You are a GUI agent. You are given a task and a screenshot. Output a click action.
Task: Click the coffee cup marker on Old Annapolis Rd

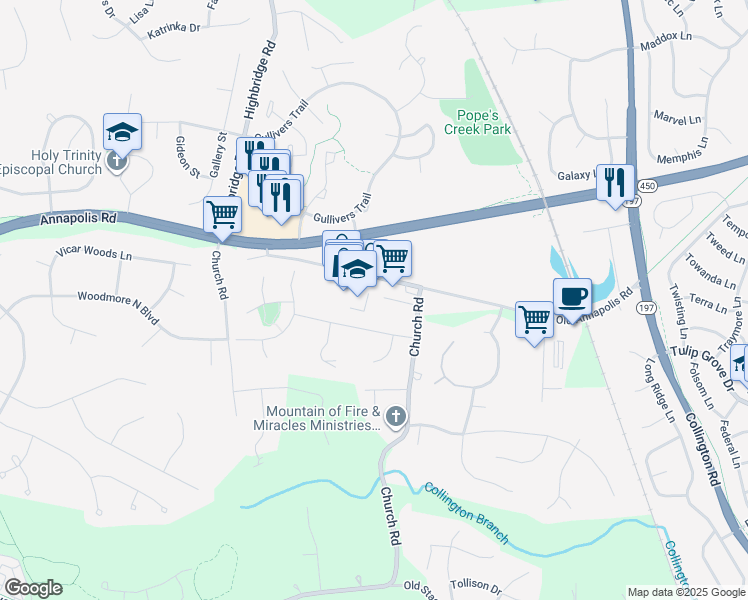coord(572,297)
